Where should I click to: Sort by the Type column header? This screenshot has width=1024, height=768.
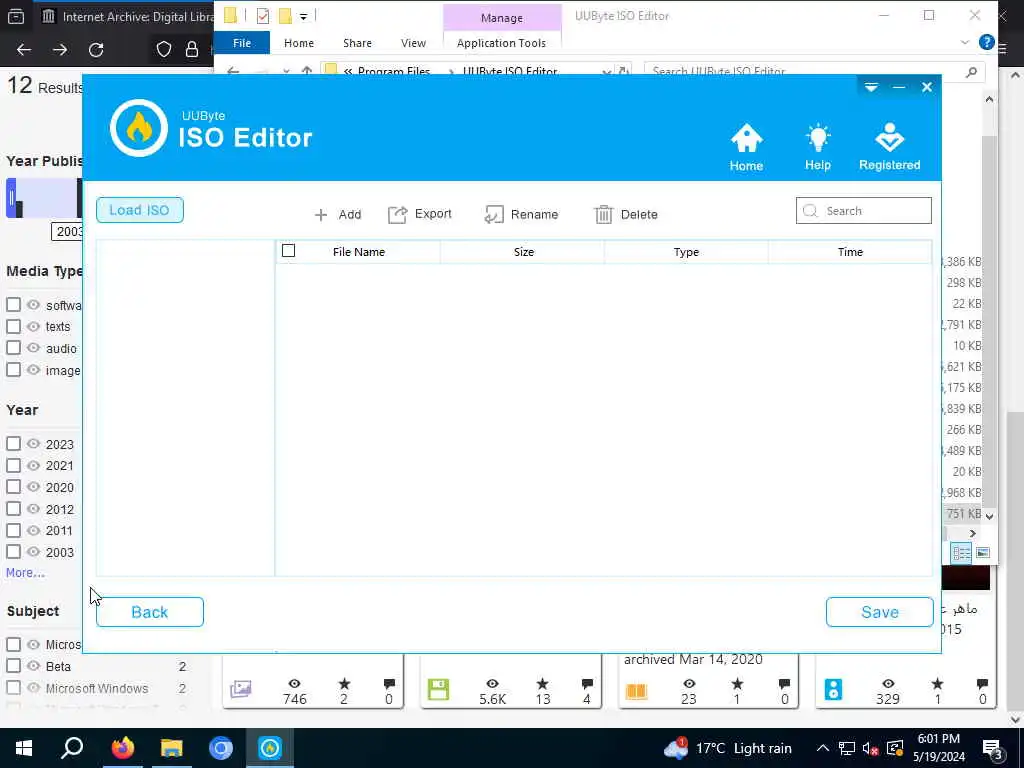[x=686, y=251]
